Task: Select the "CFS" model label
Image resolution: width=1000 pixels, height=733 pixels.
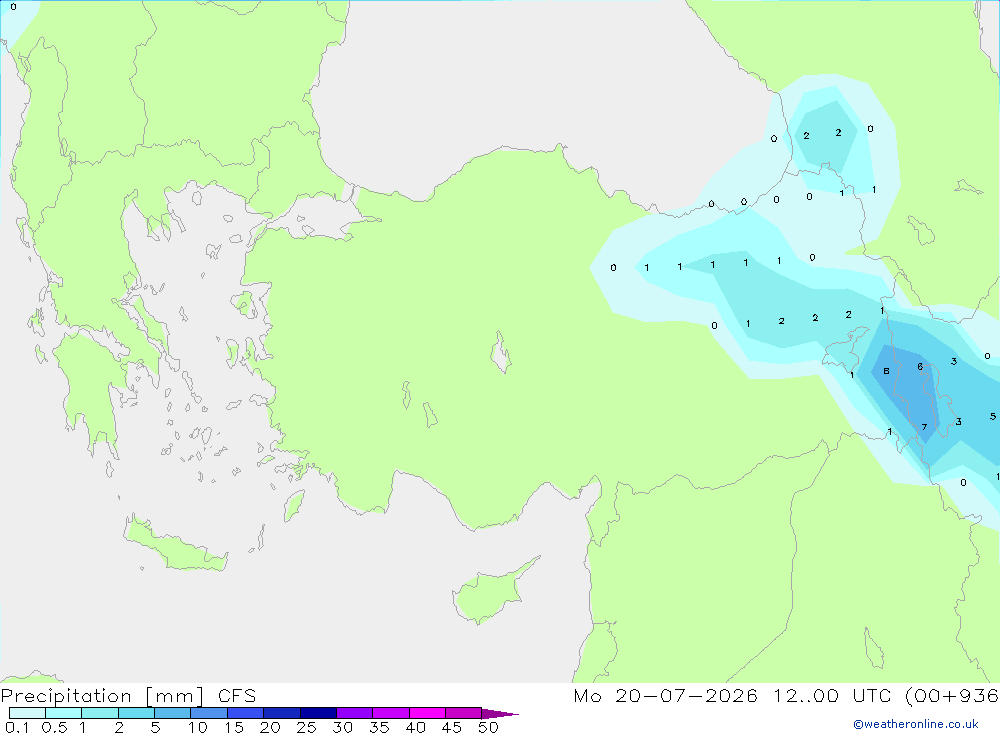Action: [x=237, y=696]
